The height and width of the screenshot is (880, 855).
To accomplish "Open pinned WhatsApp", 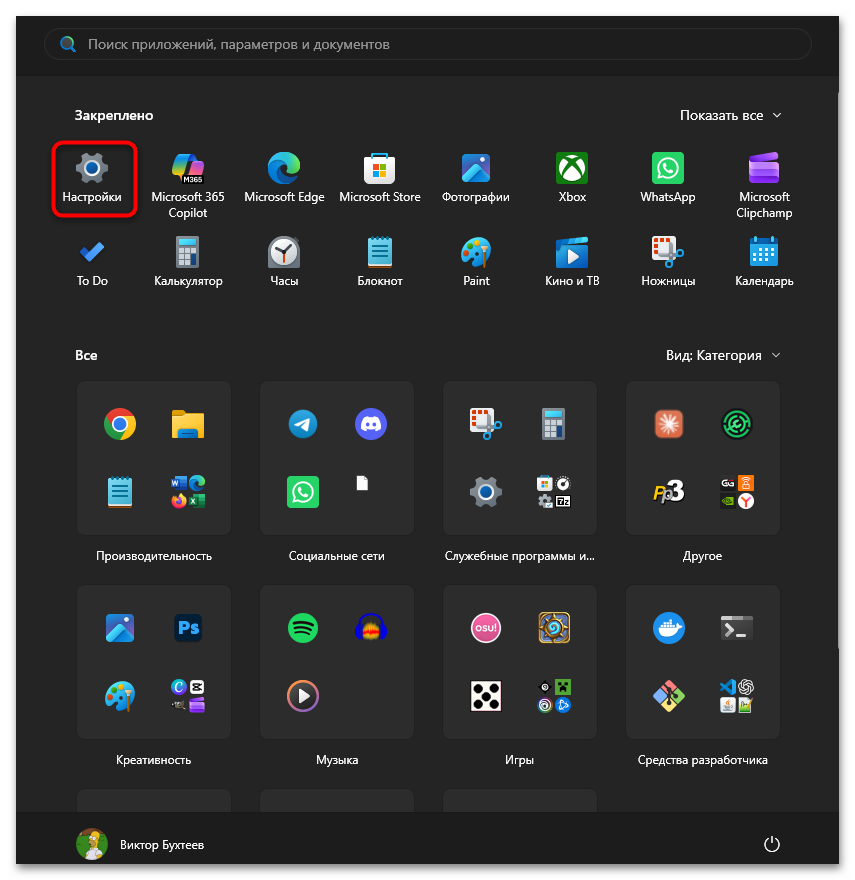I will 668,178.
